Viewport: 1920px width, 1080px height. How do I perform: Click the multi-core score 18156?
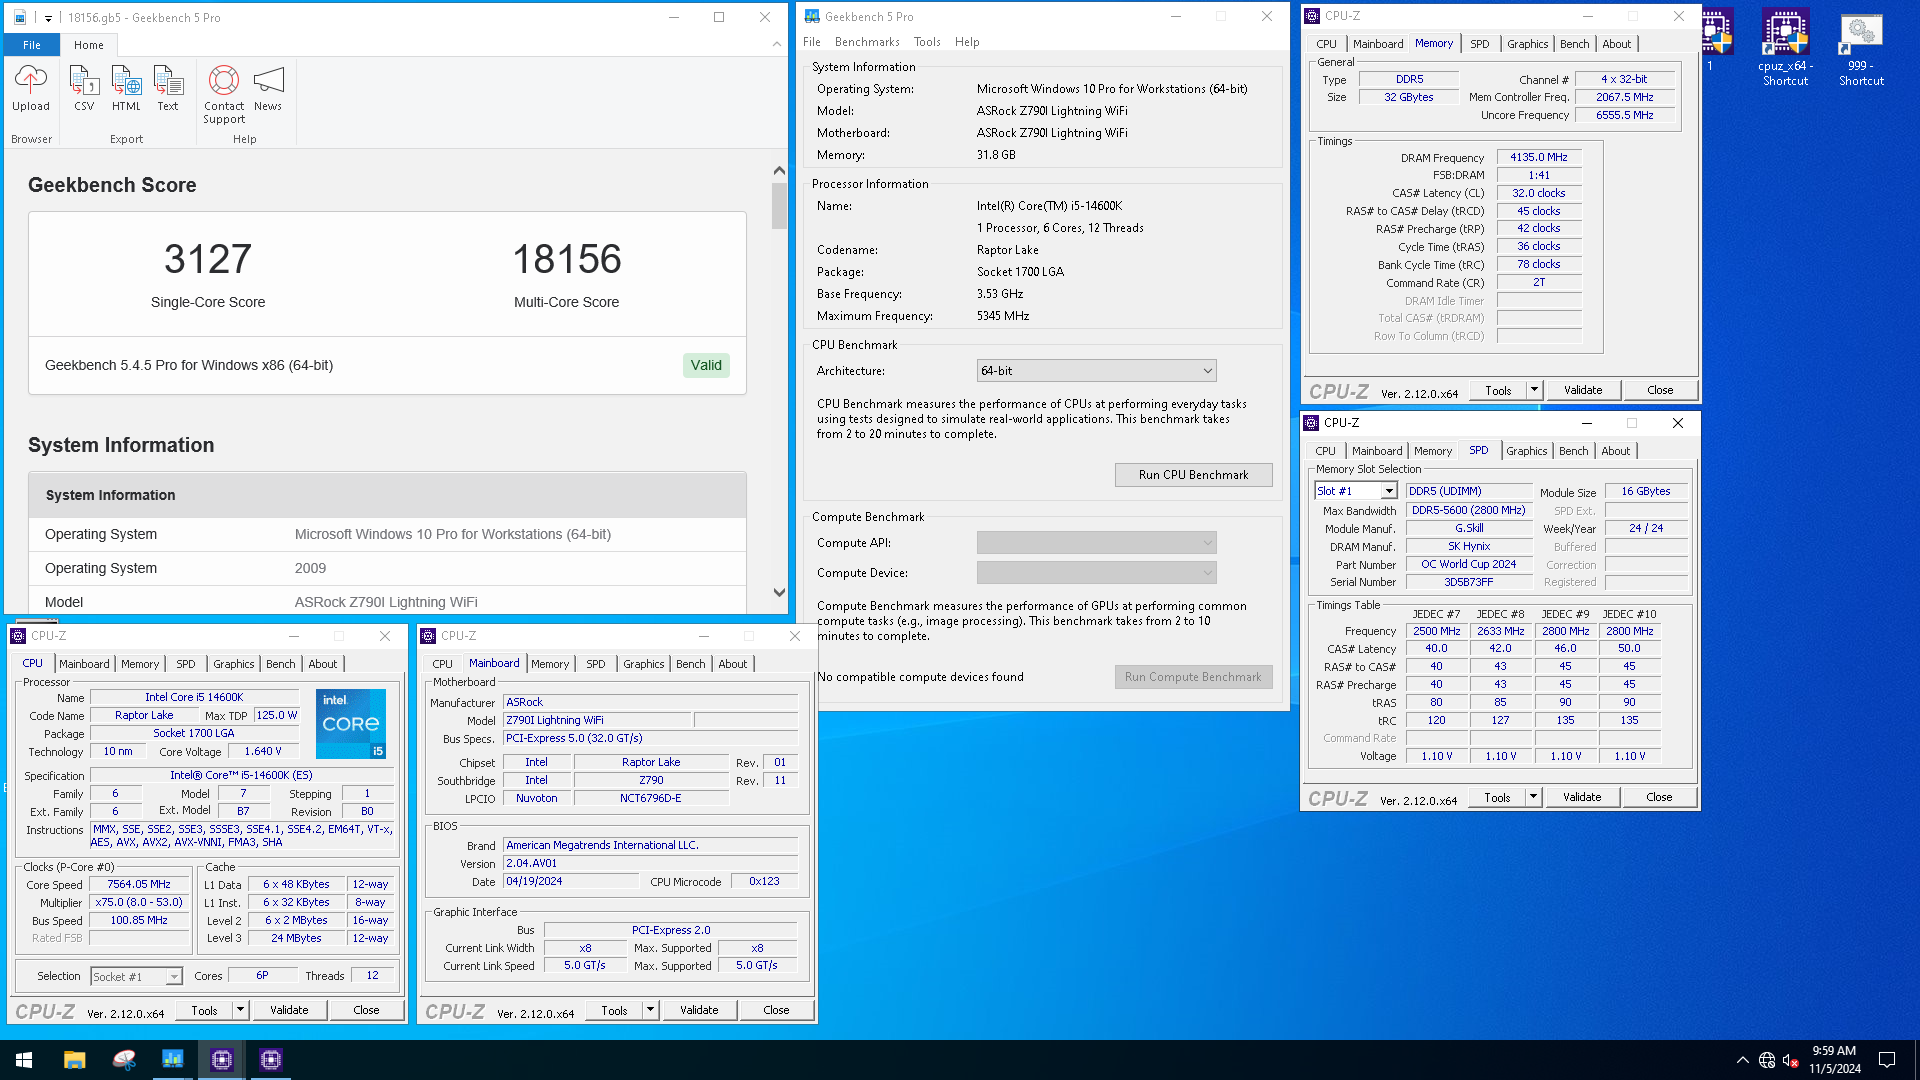(567, 259)
